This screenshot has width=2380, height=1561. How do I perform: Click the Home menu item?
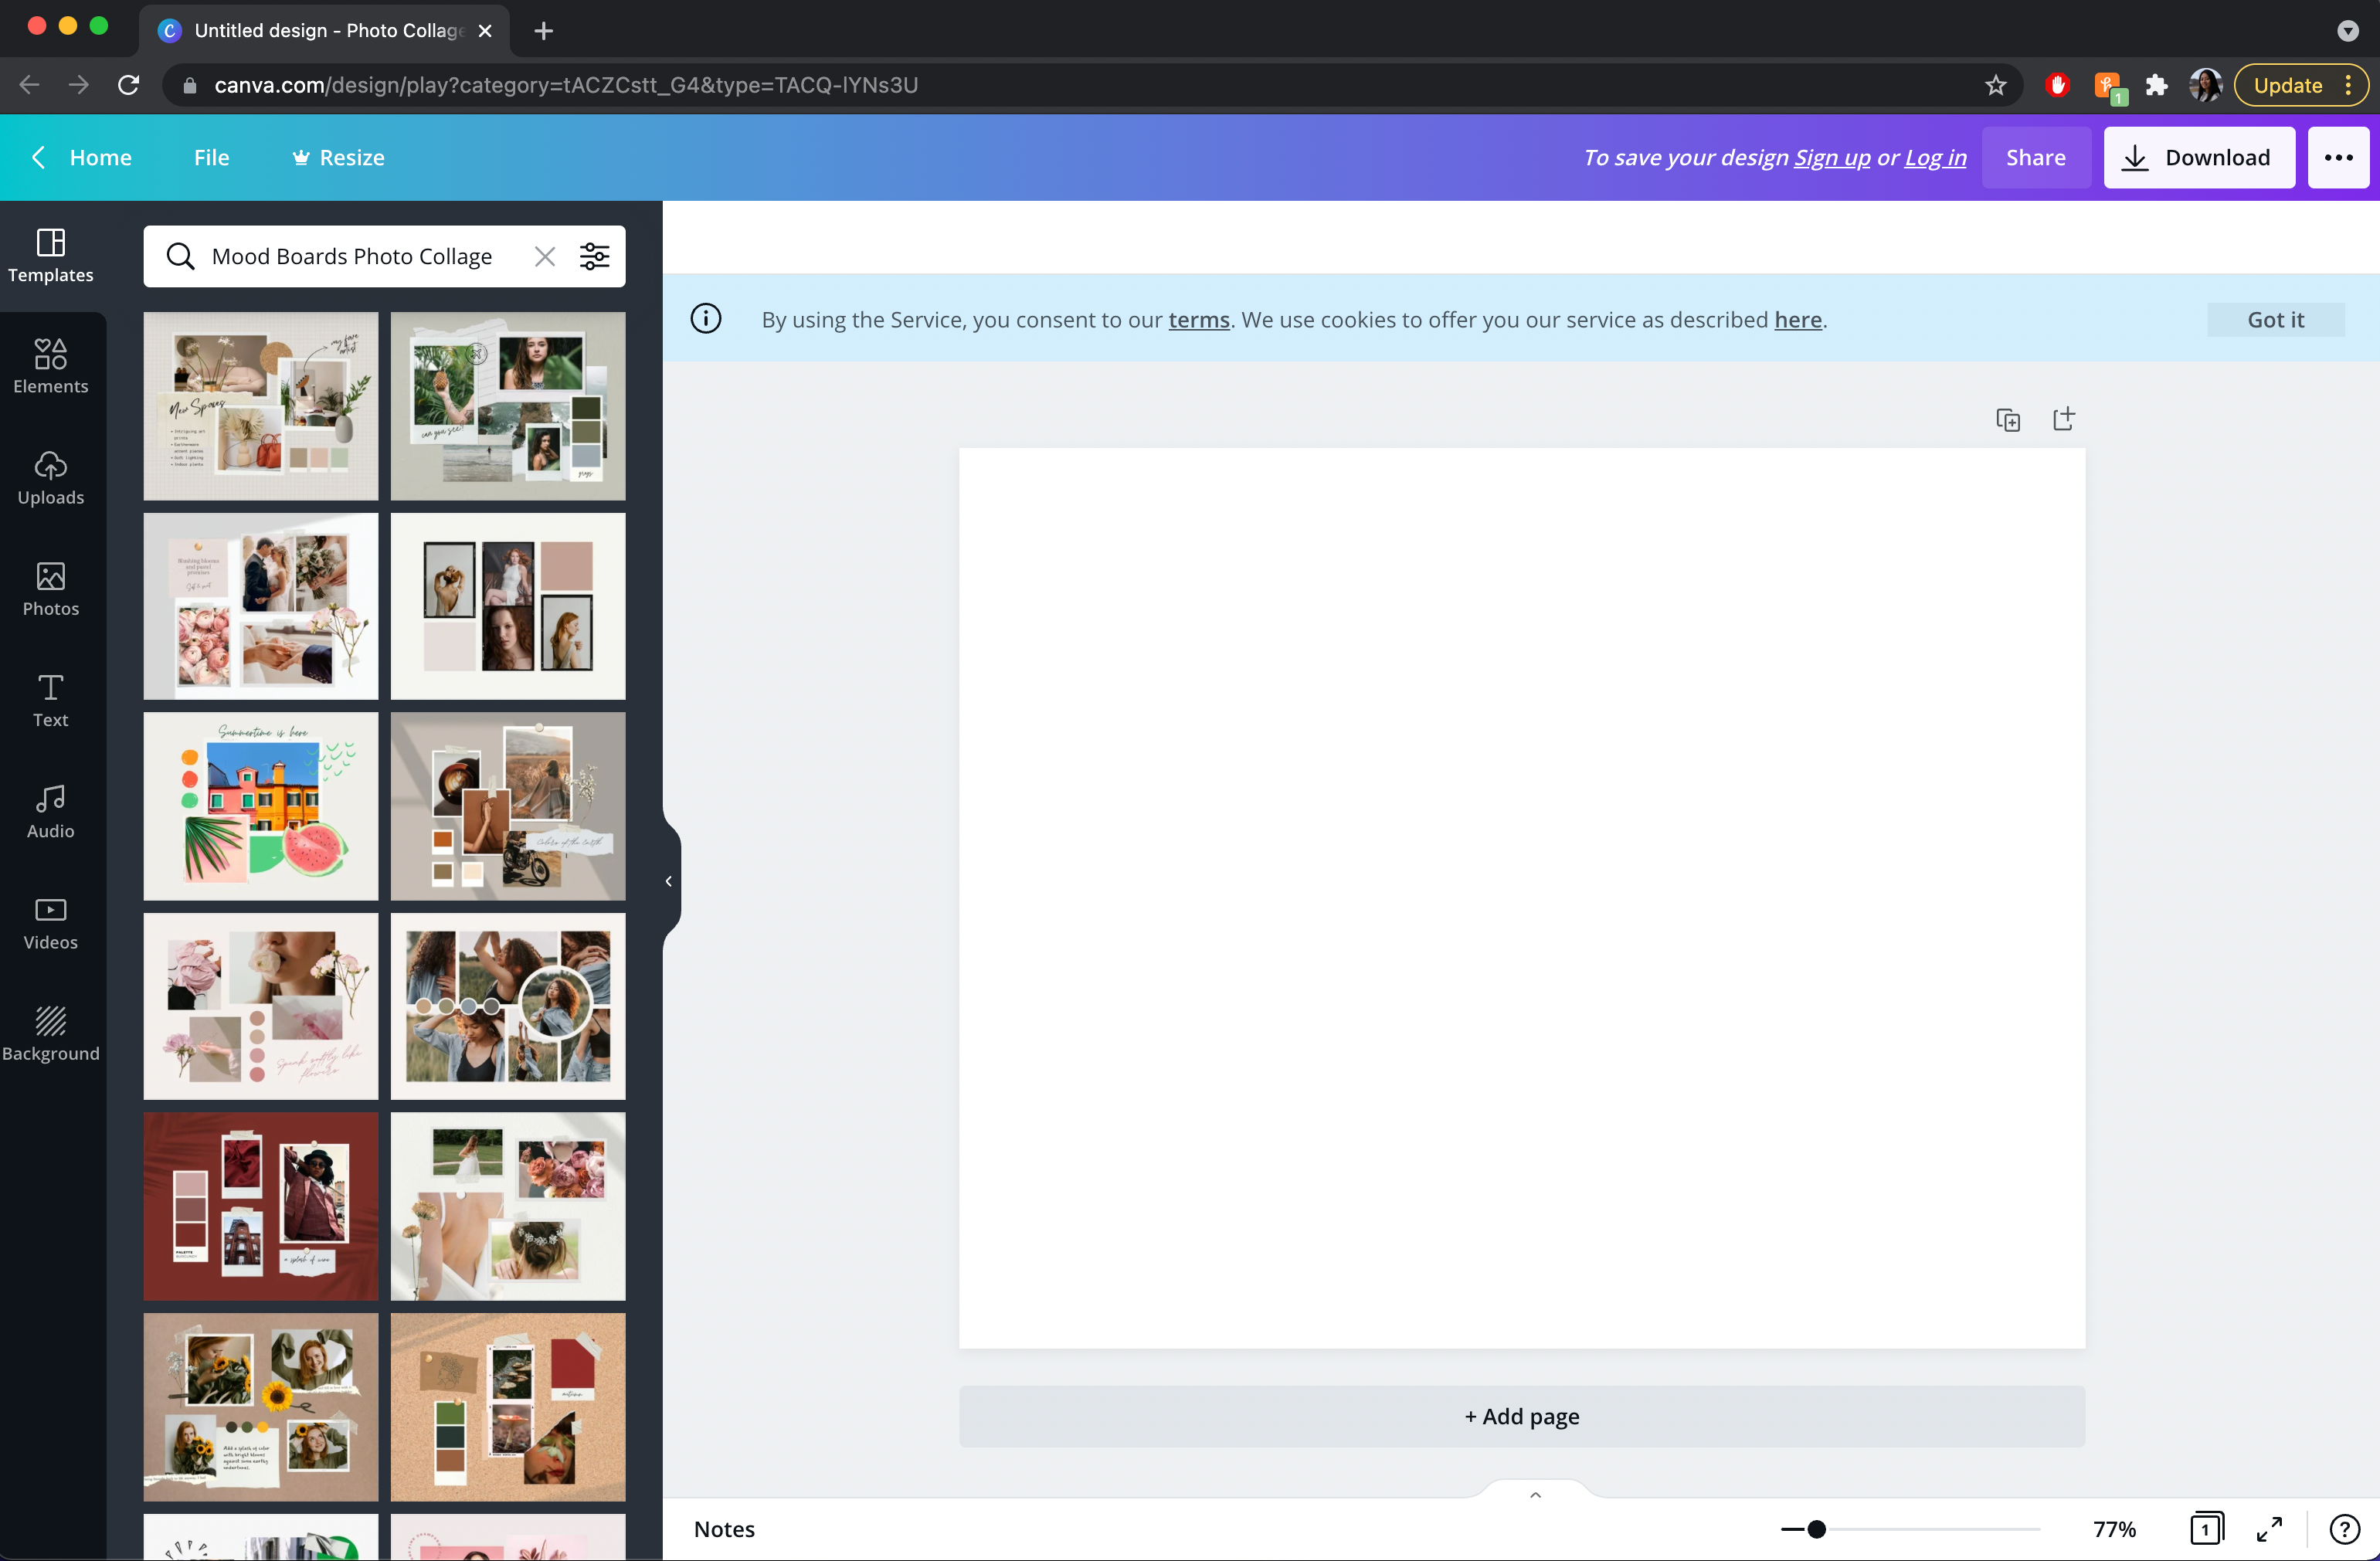click(100, 157)
